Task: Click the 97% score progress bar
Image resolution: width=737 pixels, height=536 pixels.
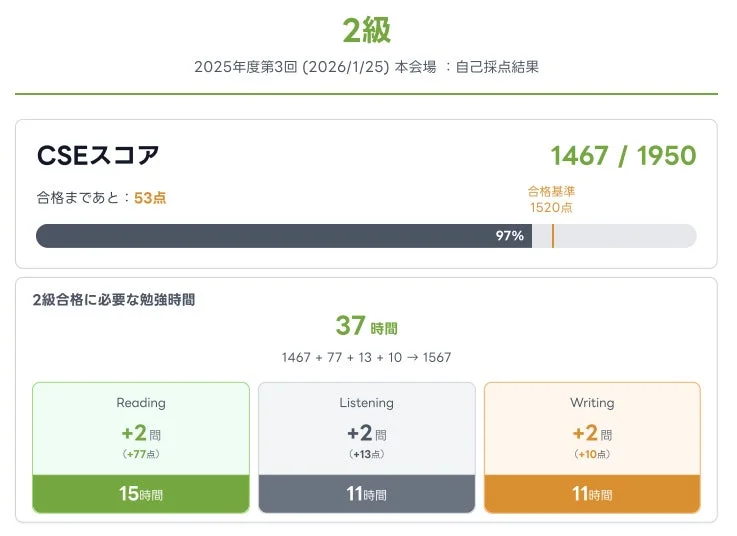Action: (284, 236)
